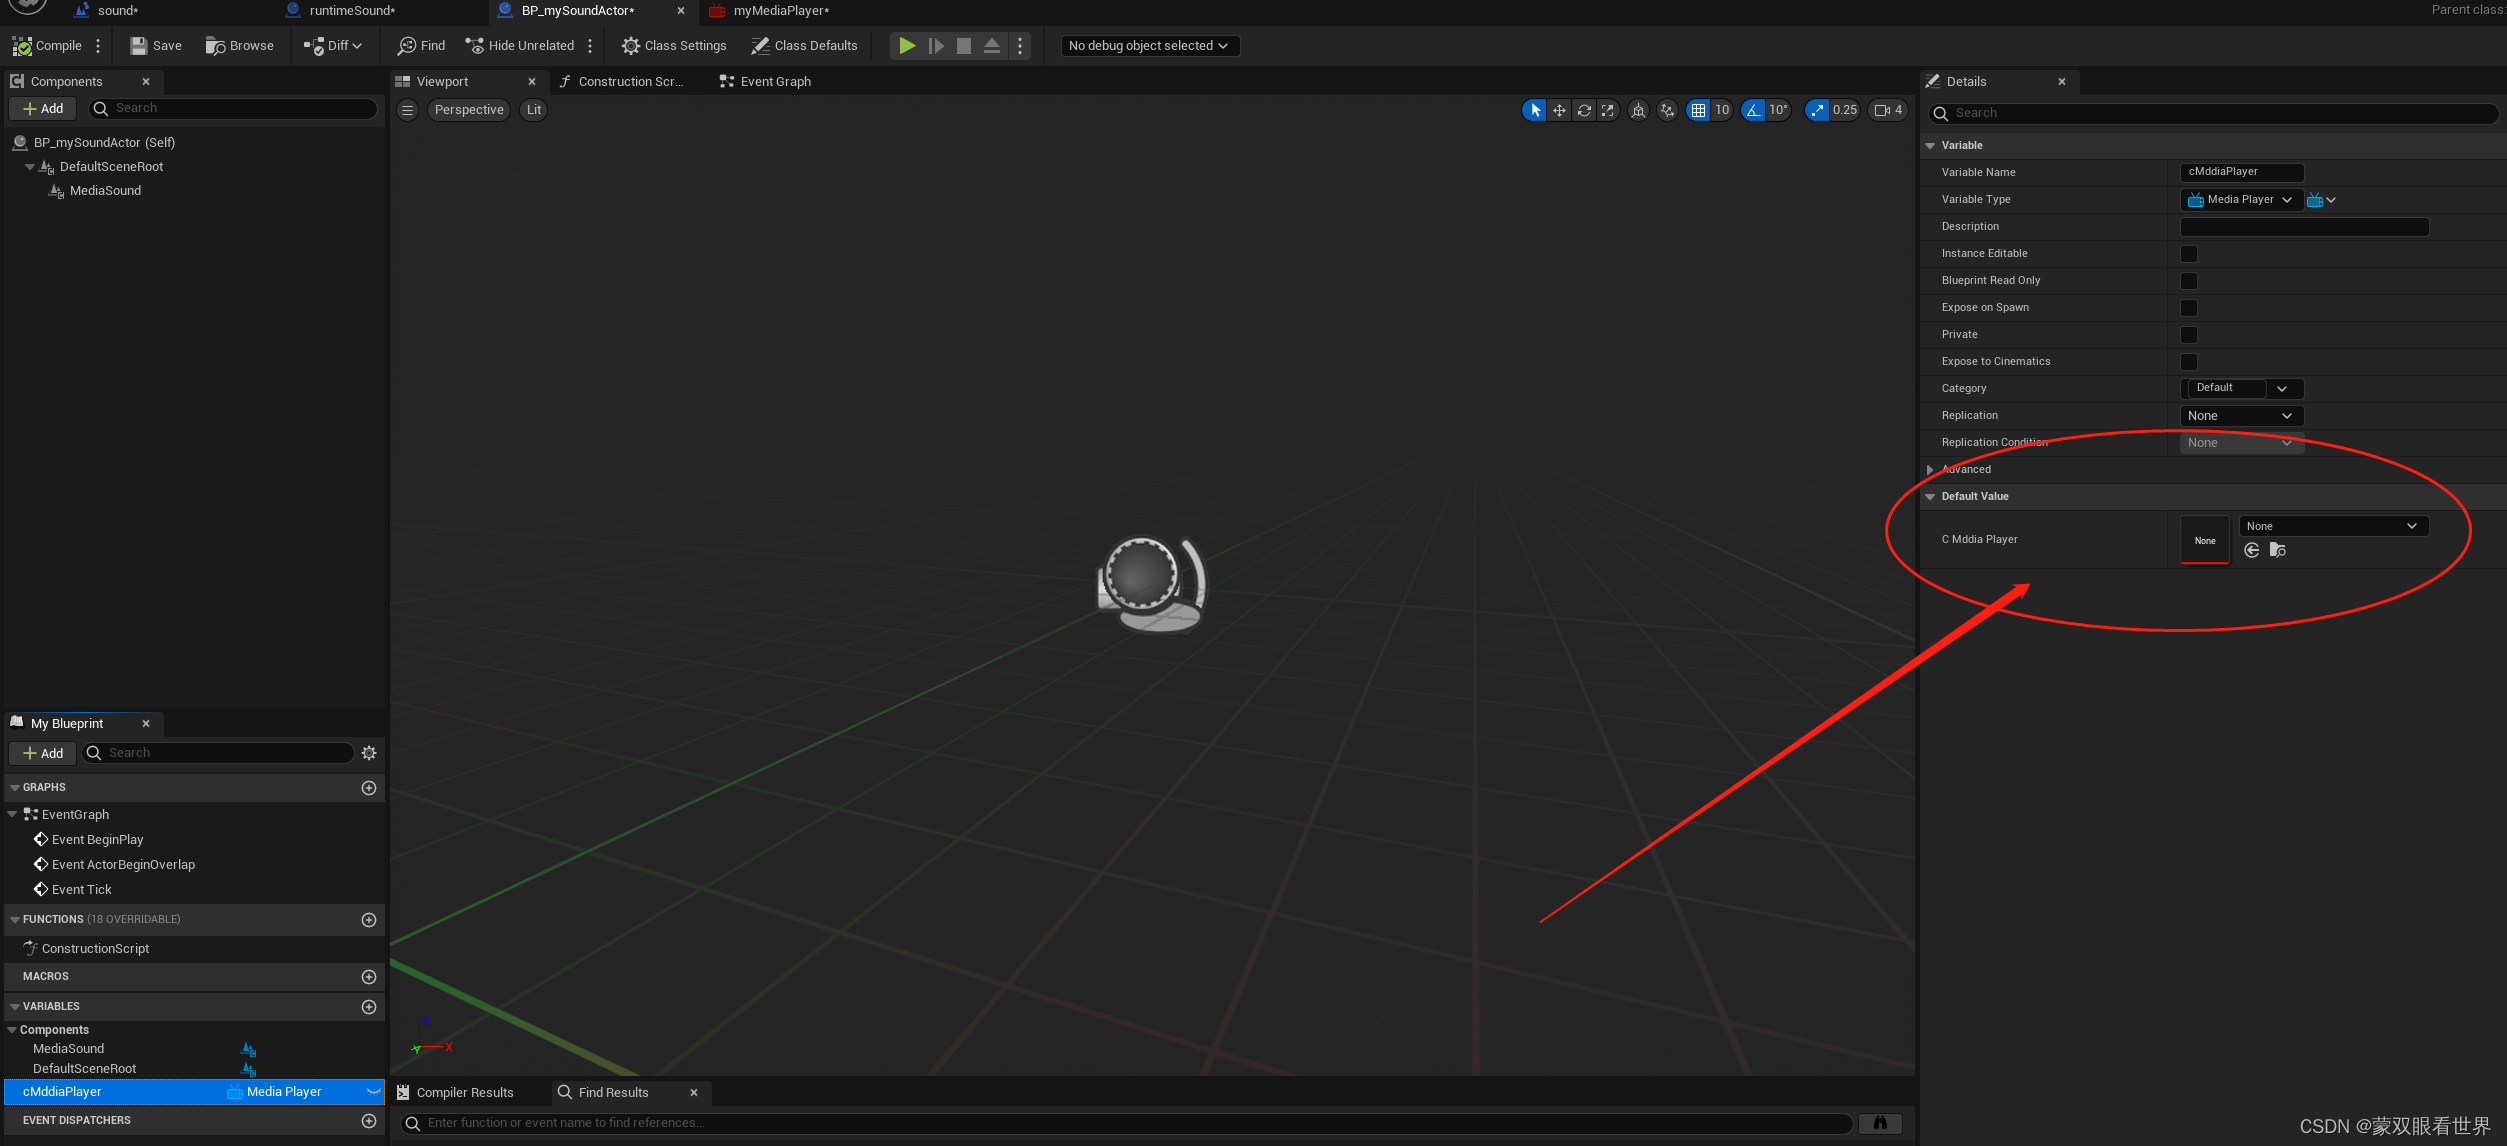Click Class Defaults button
The height and width of the screenshot is (1146, 2507).
point(804,46)
